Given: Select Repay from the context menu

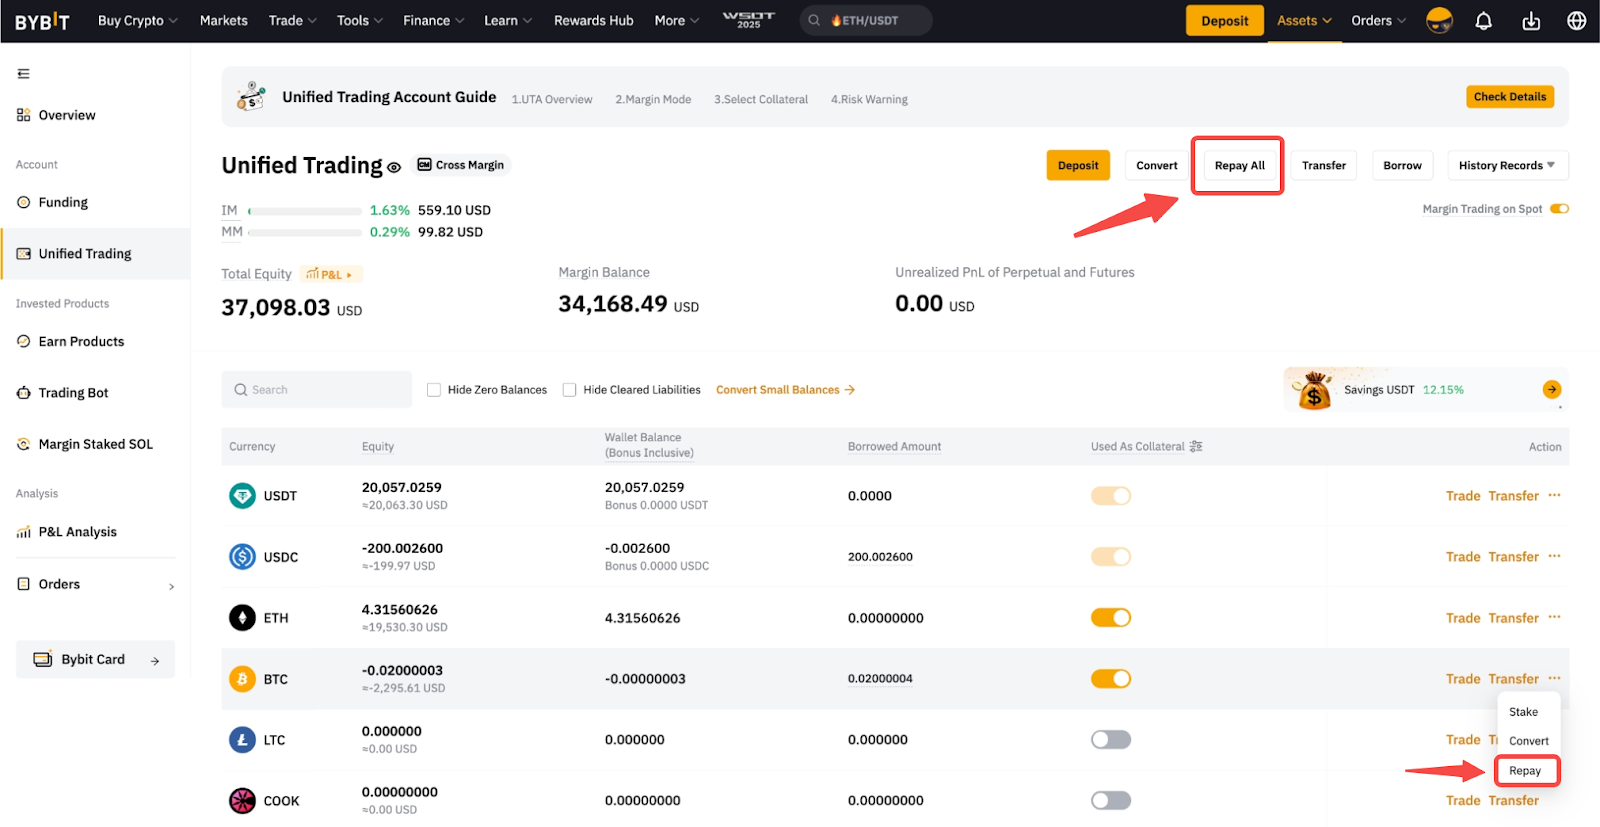Looking at the screenshot, I should pyautogui.click(x=1525, y=771).
